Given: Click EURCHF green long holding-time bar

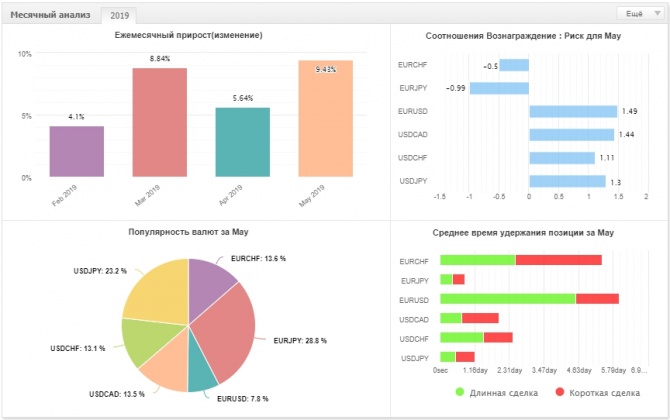Looking at the screenshot, I should coord(478,260).
